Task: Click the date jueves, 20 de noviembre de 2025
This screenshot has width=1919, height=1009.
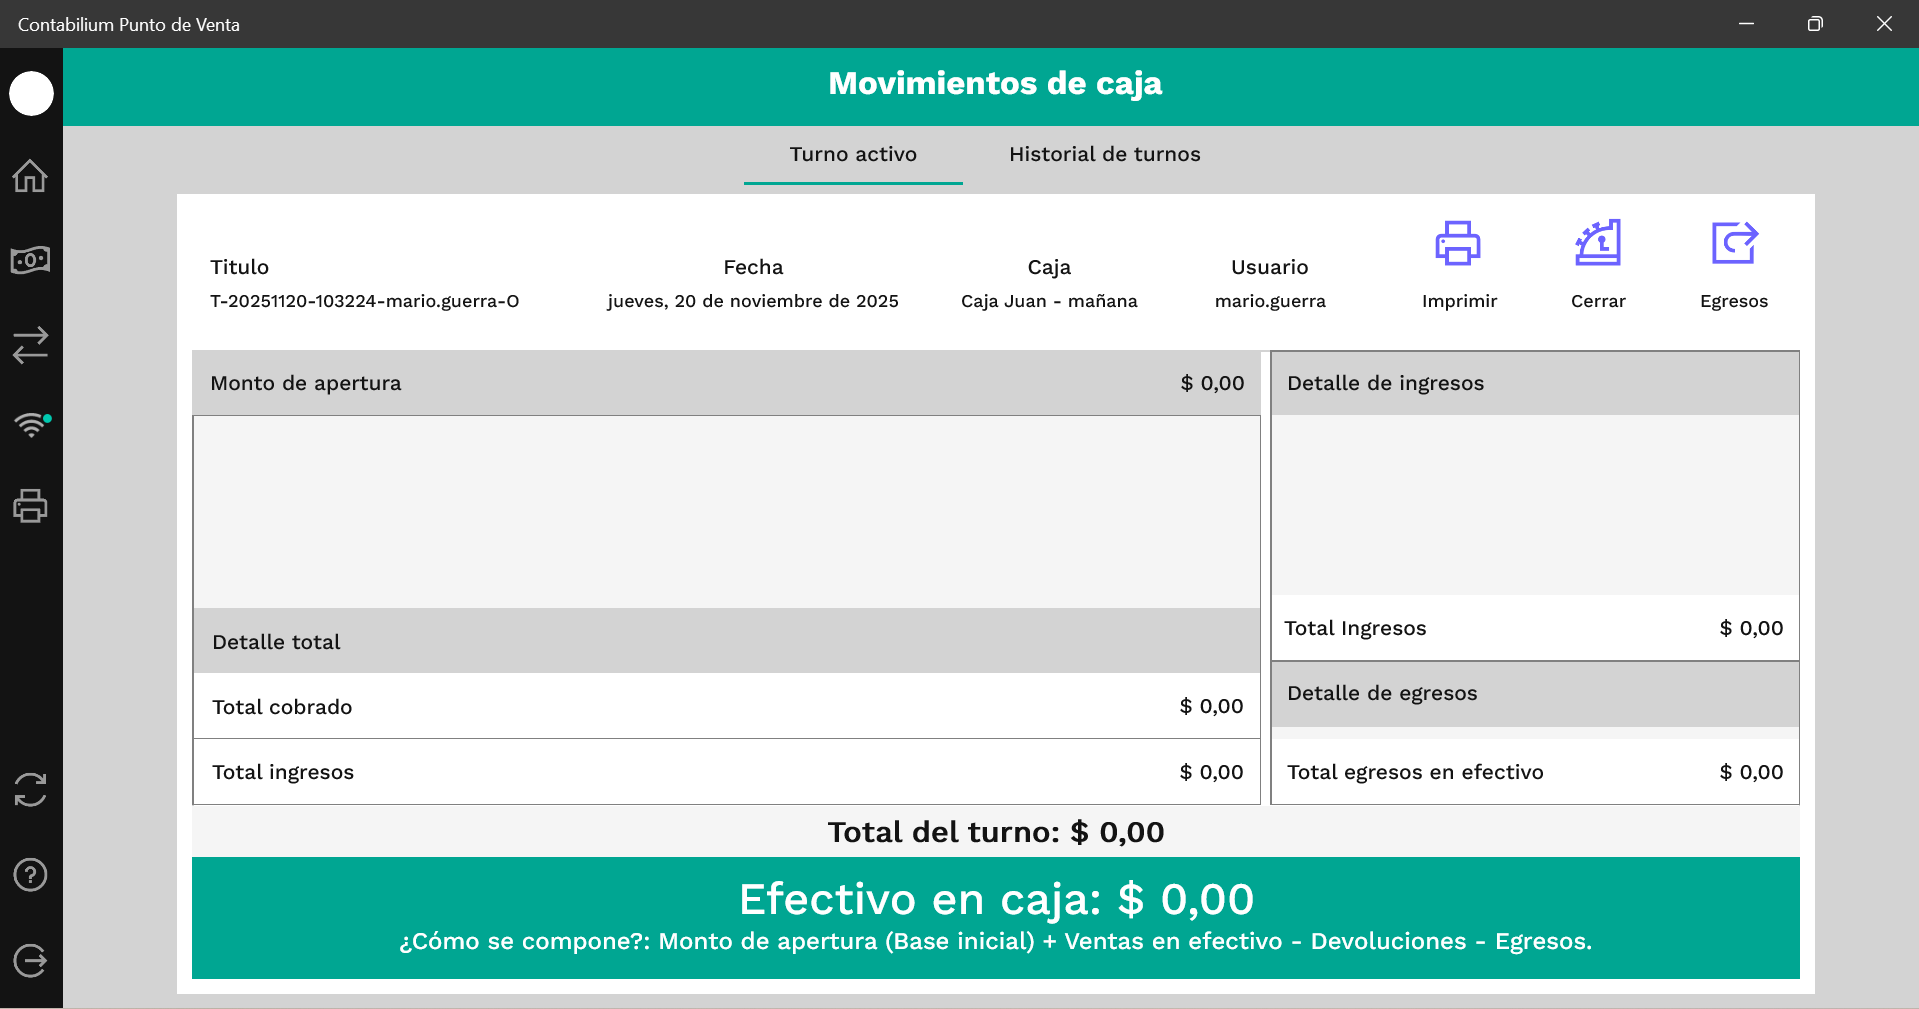Action: 753,301
